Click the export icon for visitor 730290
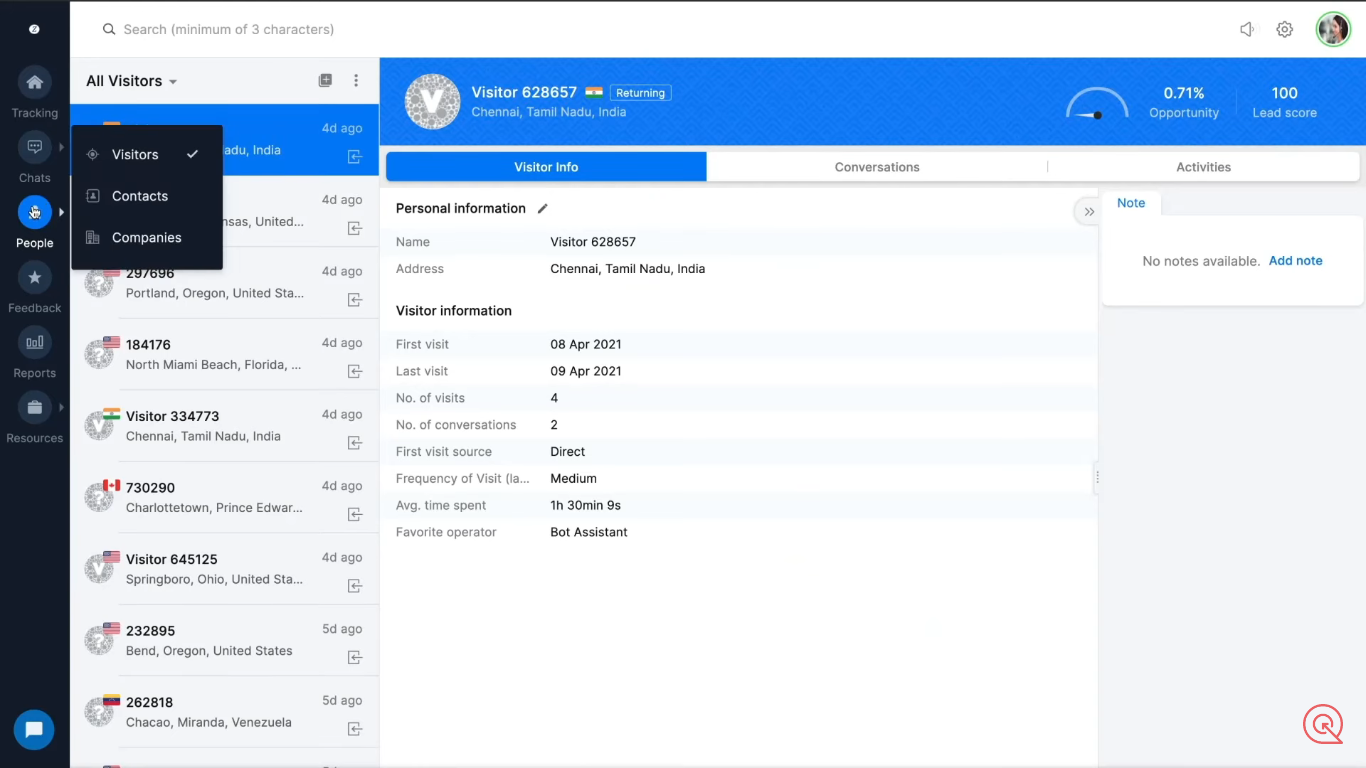Image resolution: width=1366 pixels, height=768 pixels. [355, 514]
